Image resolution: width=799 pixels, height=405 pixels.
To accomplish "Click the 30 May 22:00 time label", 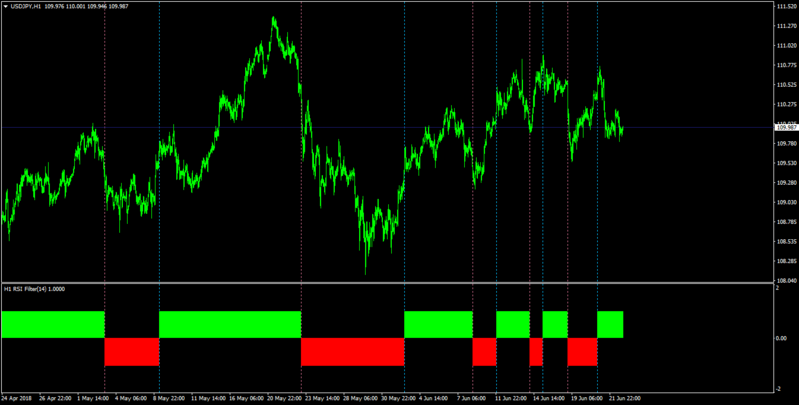I will [x=399, y=398].
